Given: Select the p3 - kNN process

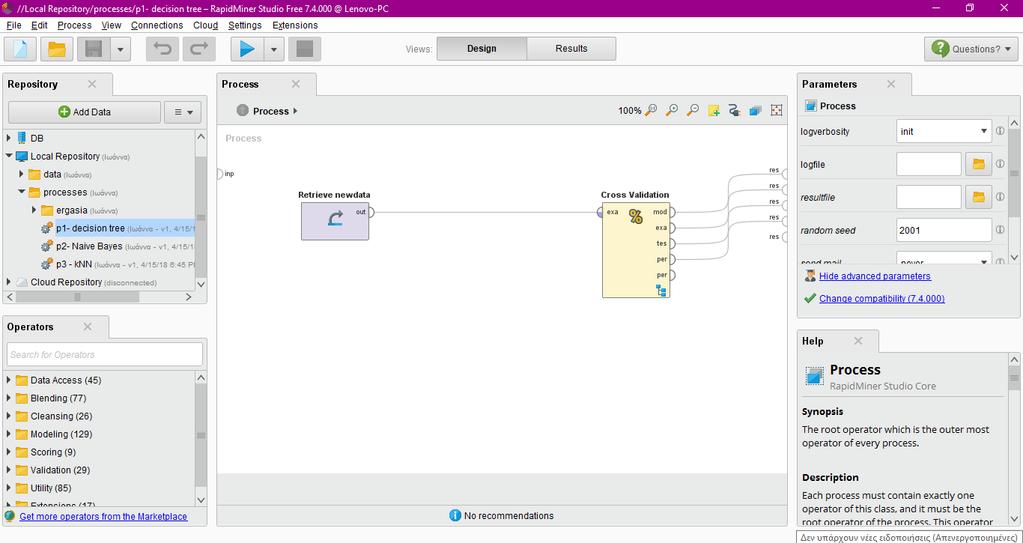Looking at the screenshot, I should (74, 264).
